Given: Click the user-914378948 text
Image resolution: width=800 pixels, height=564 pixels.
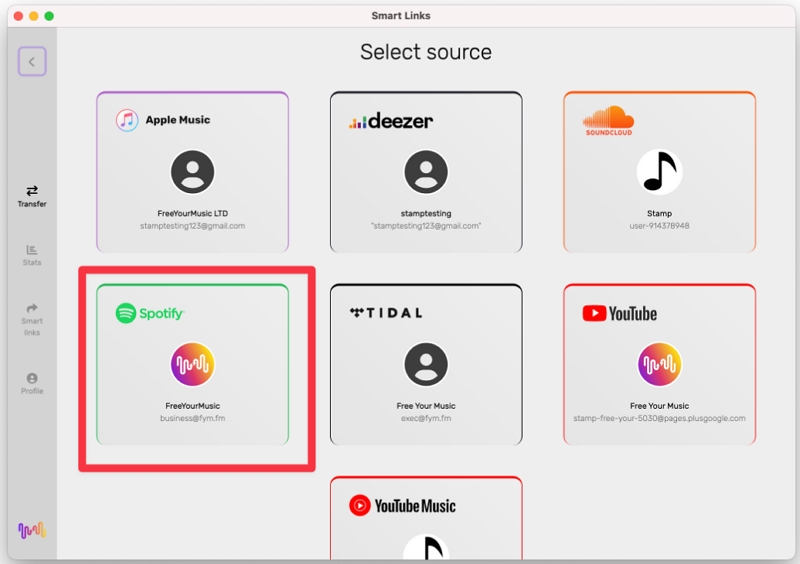Looking at the screenshot, I should tap(659, 226).
